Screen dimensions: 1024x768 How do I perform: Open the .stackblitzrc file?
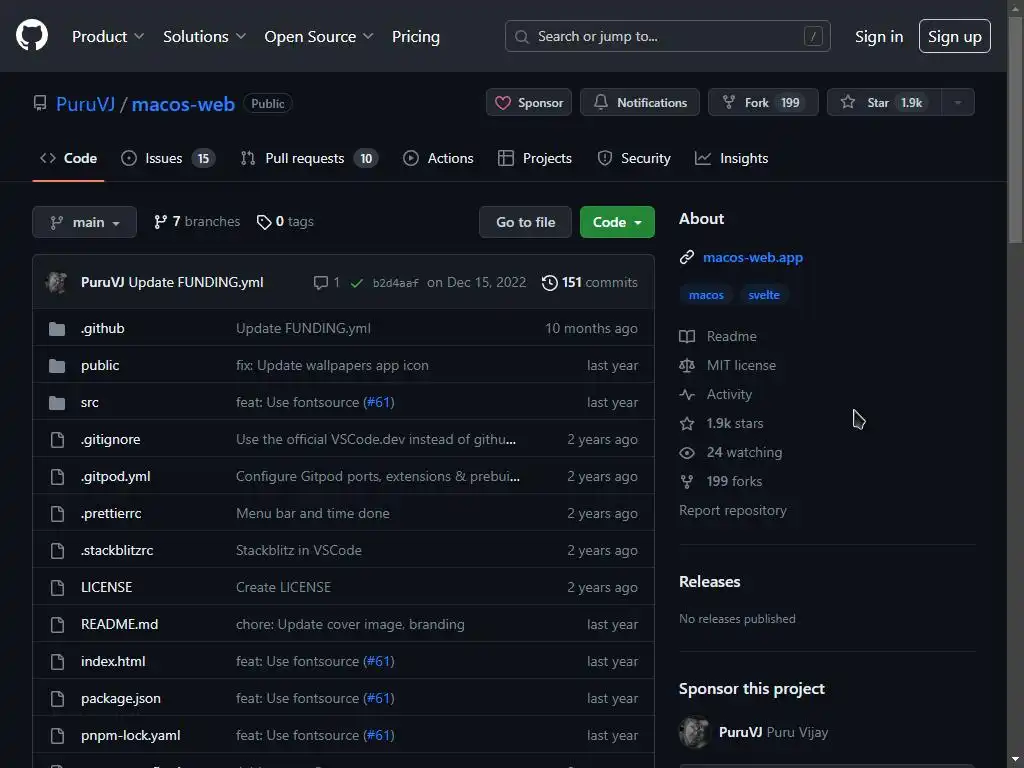117,551
